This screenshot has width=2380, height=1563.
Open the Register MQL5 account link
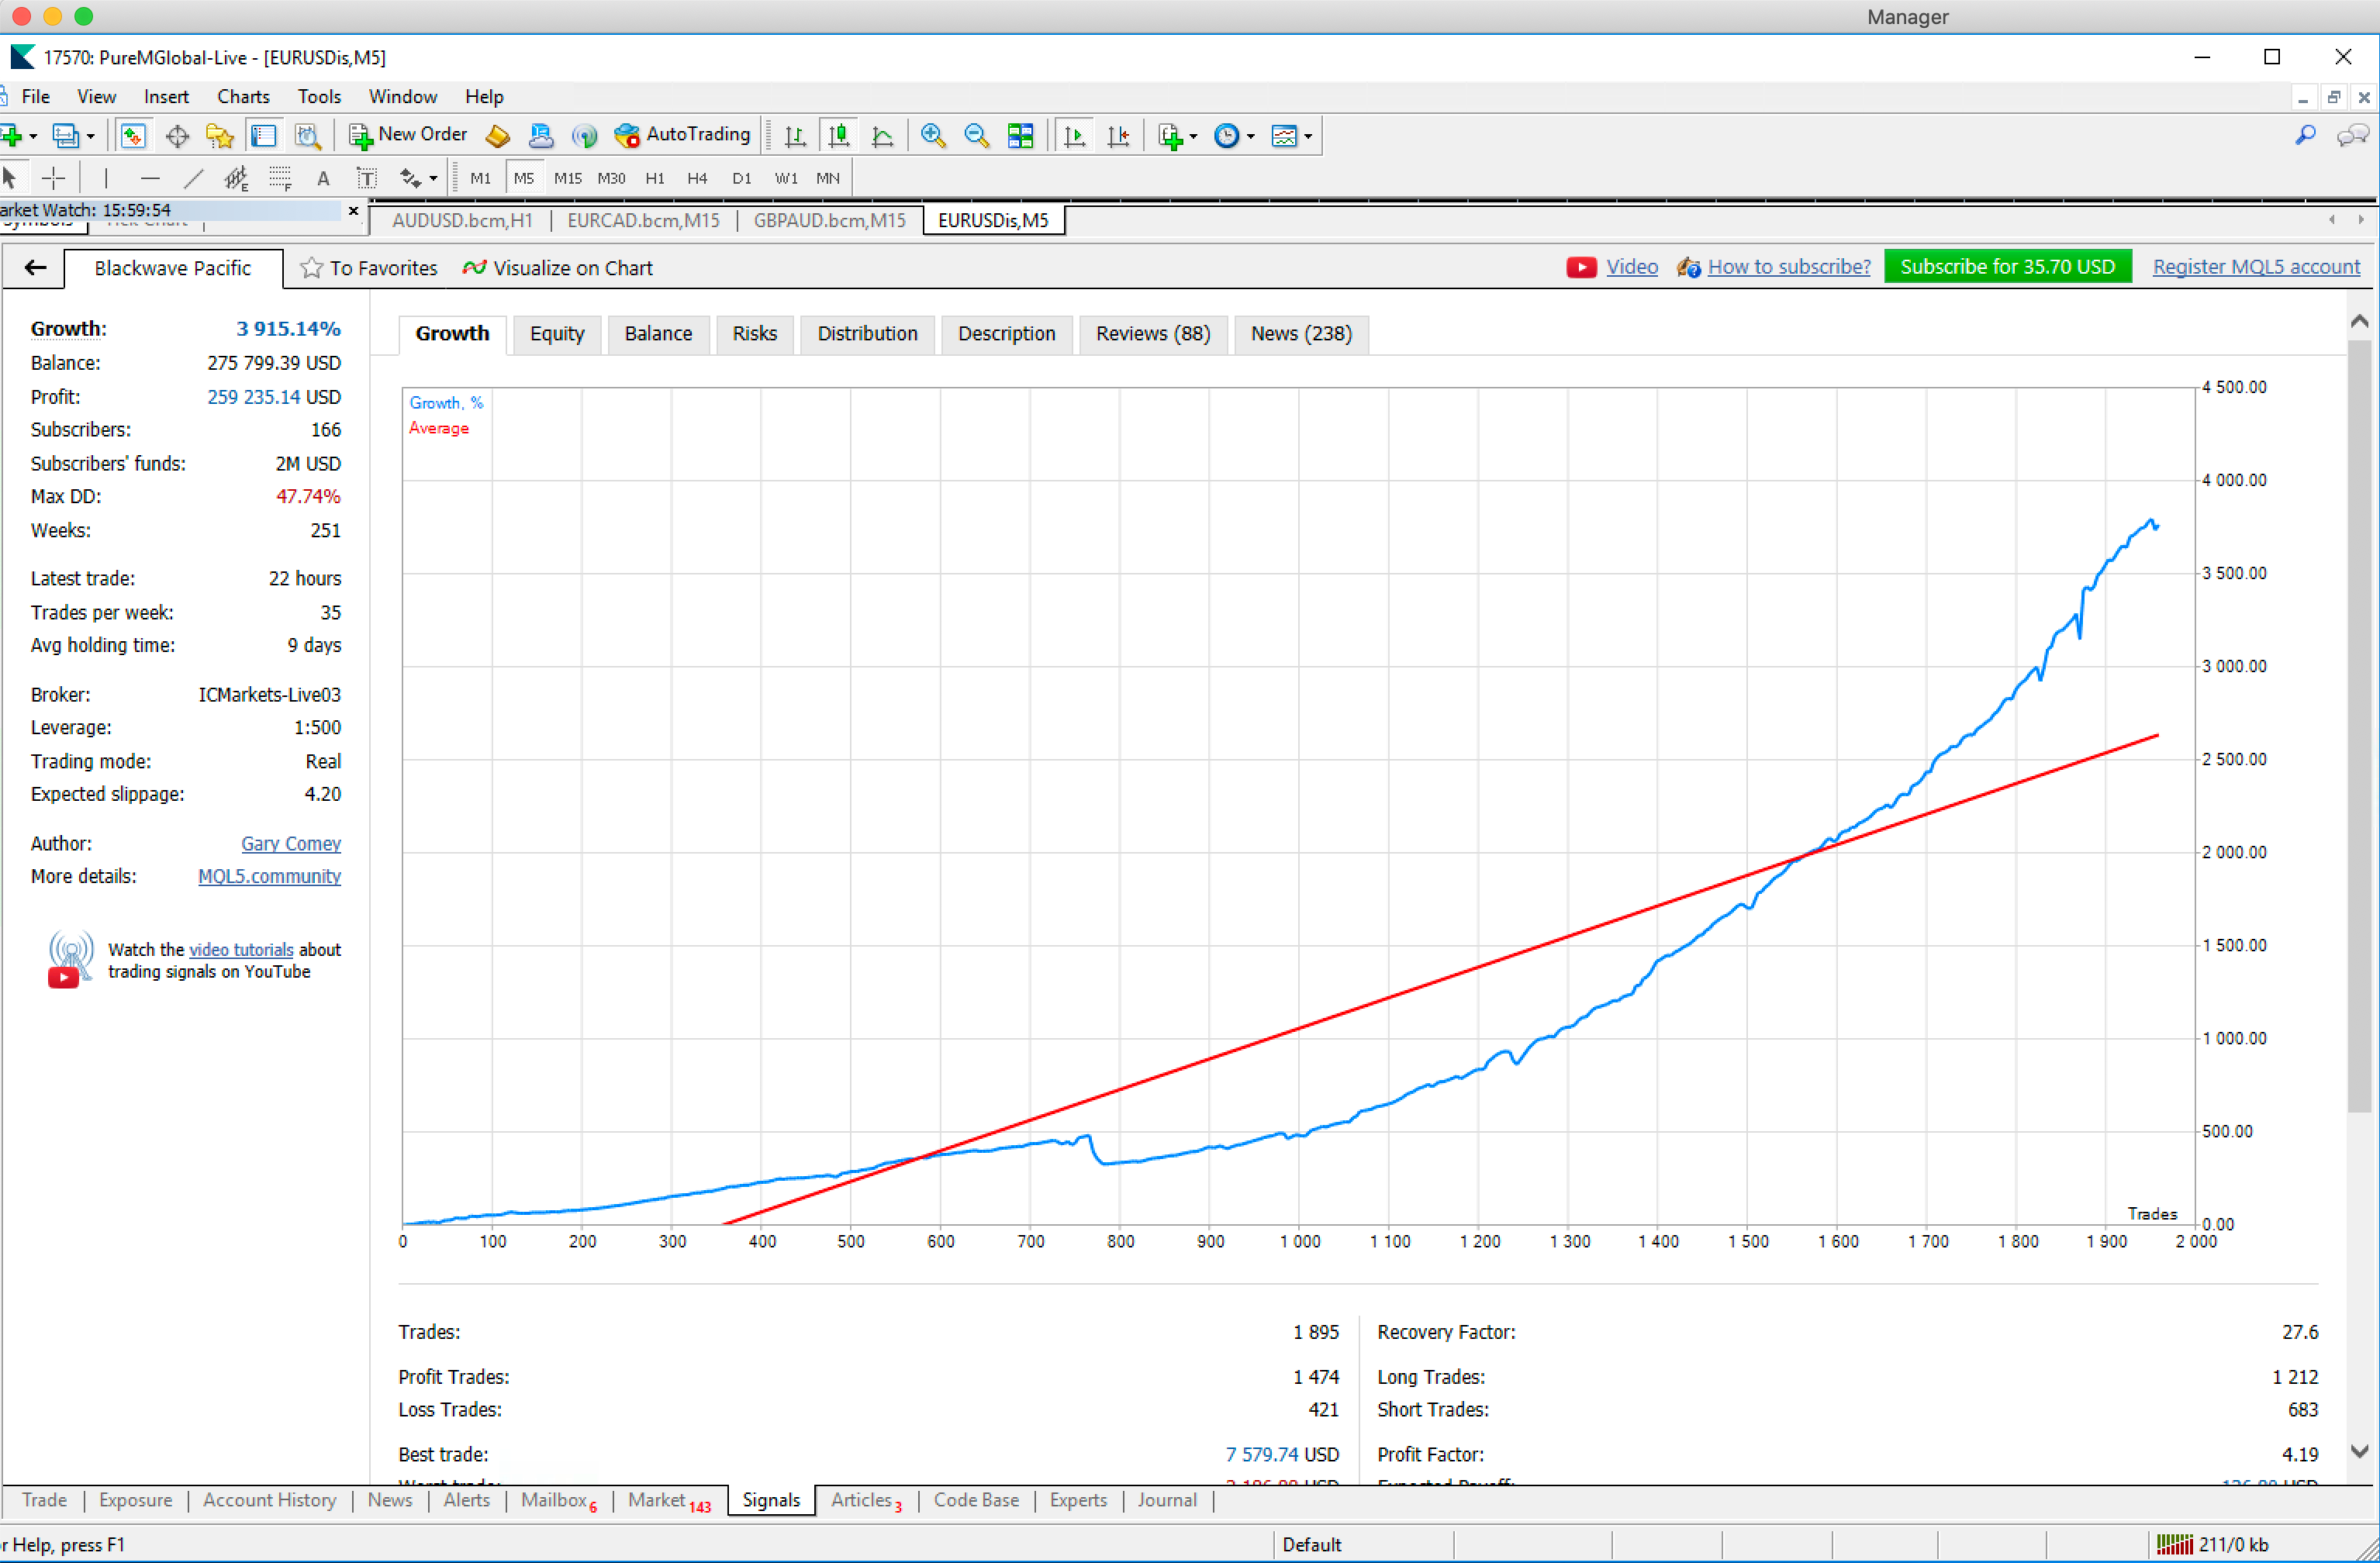(2256, 267)
